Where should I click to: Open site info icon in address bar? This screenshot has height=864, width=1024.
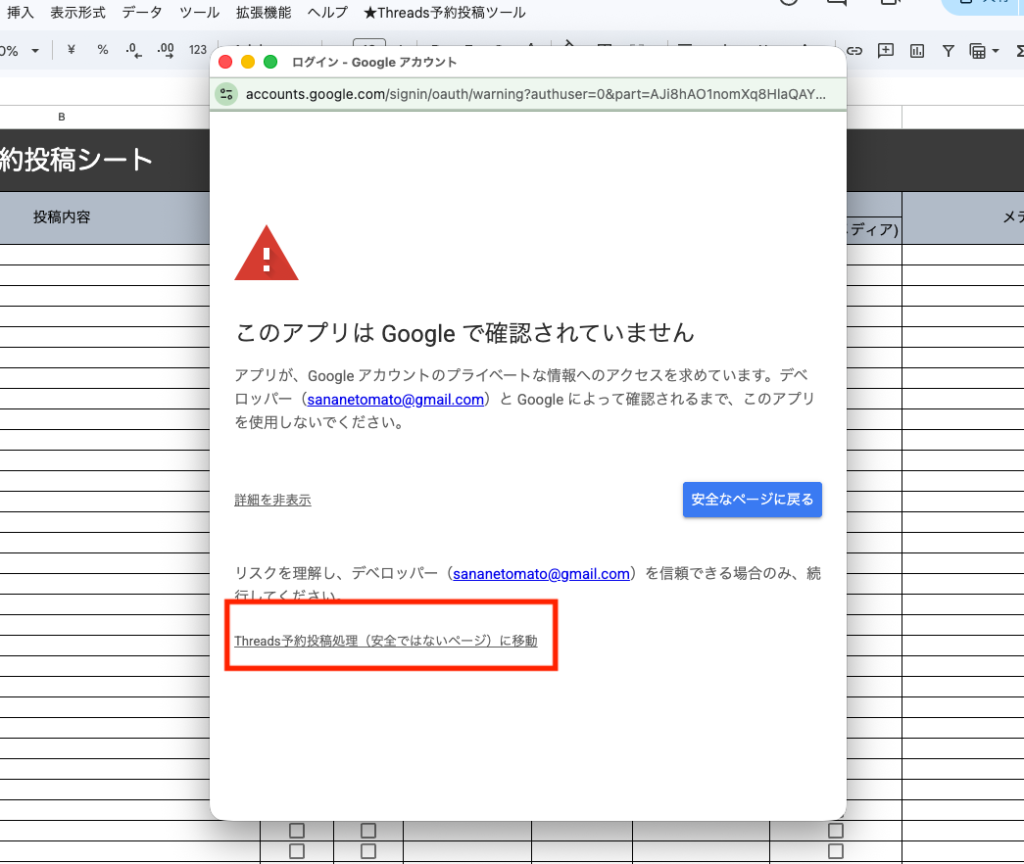[227, 94]
